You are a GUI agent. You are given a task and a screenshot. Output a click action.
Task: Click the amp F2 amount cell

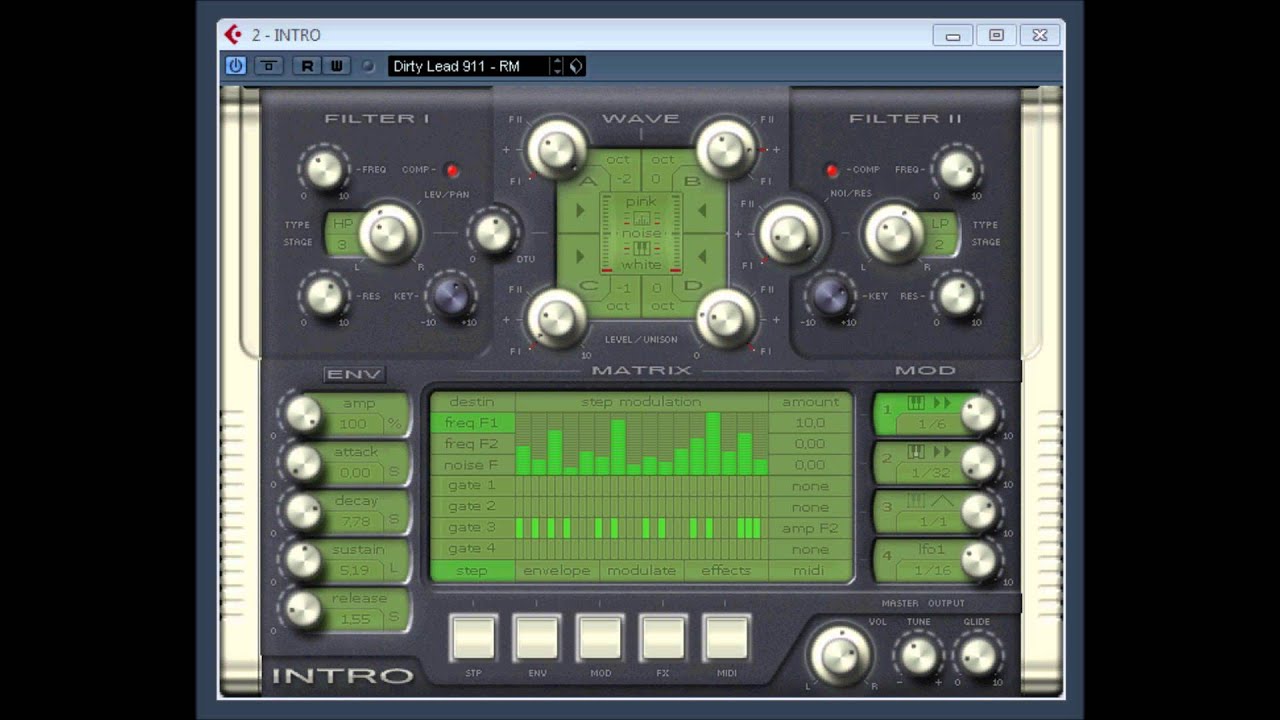[810, 528]
